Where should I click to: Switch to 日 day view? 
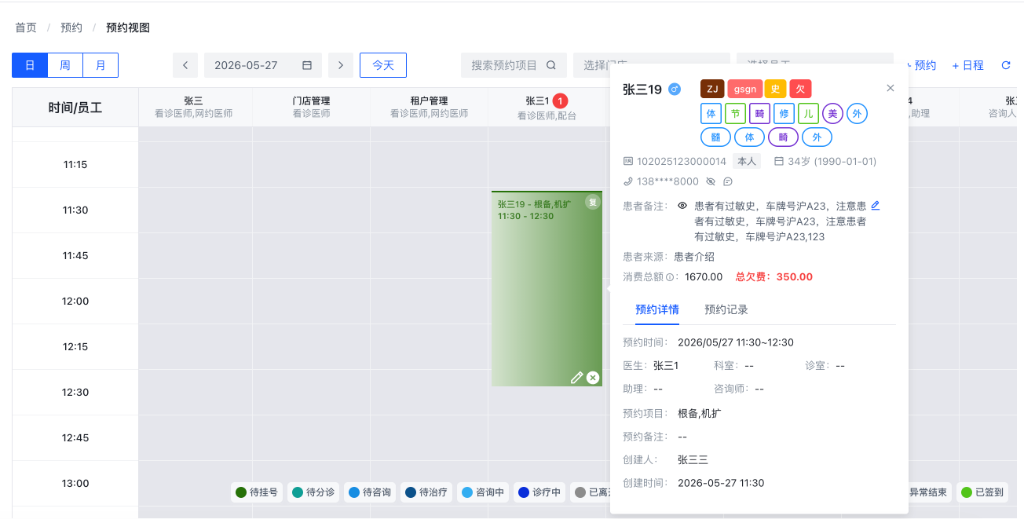(30, 65)
